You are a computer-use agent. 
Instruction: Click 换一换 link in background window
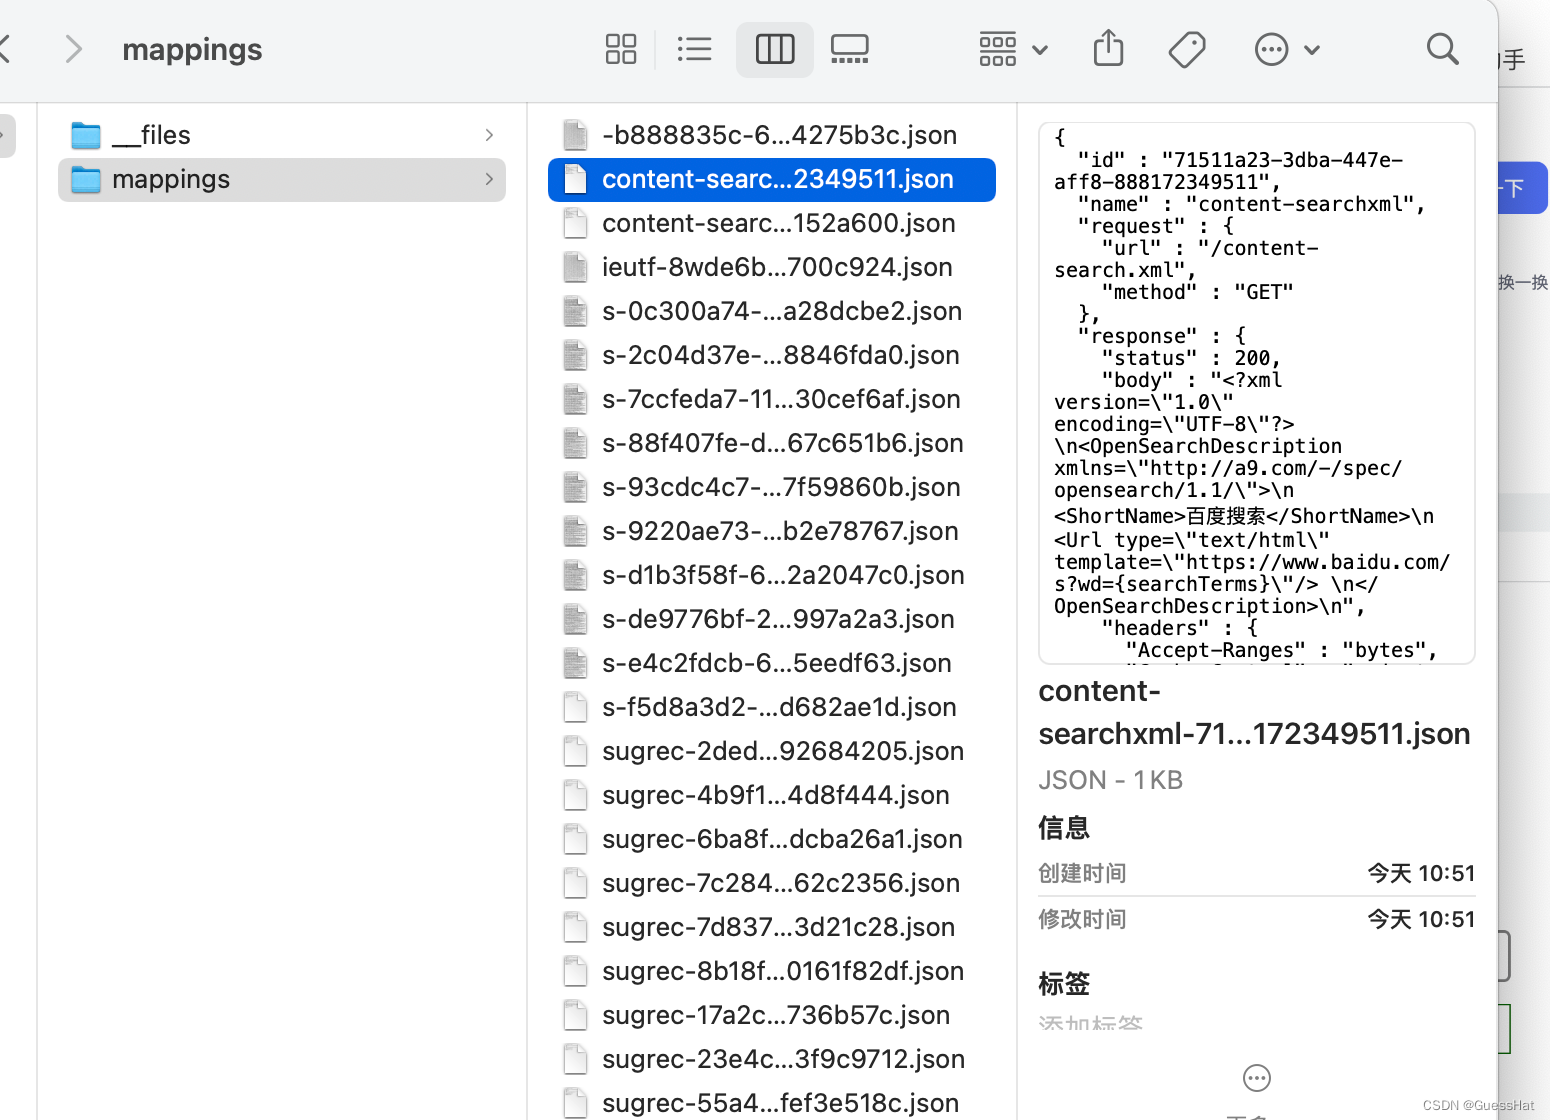[x=1523, y=282]
